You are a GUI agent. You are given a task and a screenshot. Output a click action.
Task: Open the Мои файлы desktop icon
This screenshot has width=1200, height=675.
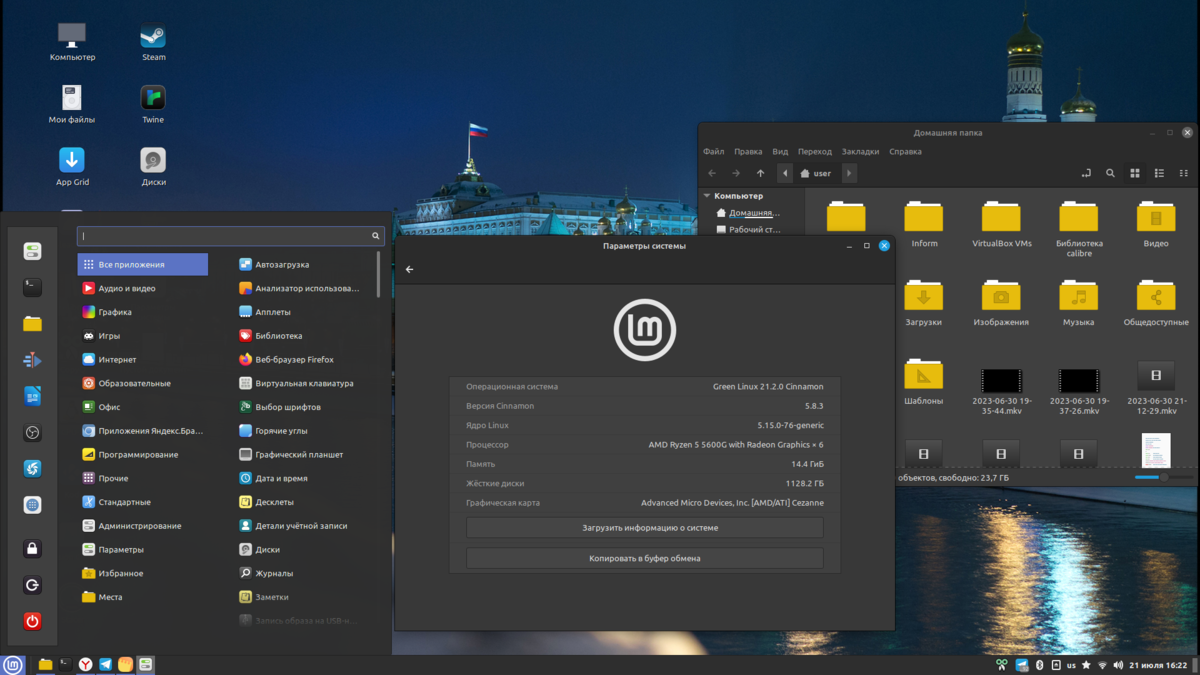(72, 104)
